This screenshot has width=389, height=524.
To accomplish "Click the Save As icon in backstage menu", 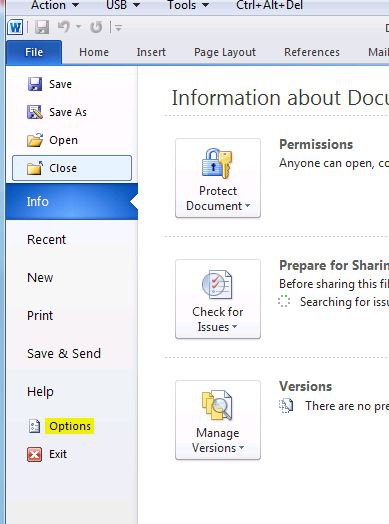I will [x=35, y=112].
